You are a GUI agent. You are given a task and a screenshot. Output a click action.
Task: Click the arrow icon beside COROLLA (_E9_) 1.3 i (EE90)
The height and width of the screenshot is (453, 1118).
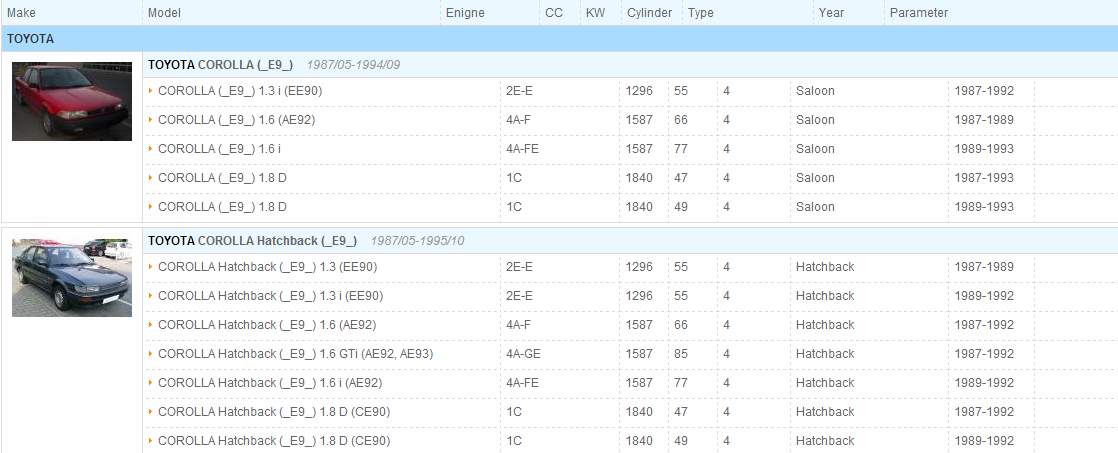click(151, 91)
